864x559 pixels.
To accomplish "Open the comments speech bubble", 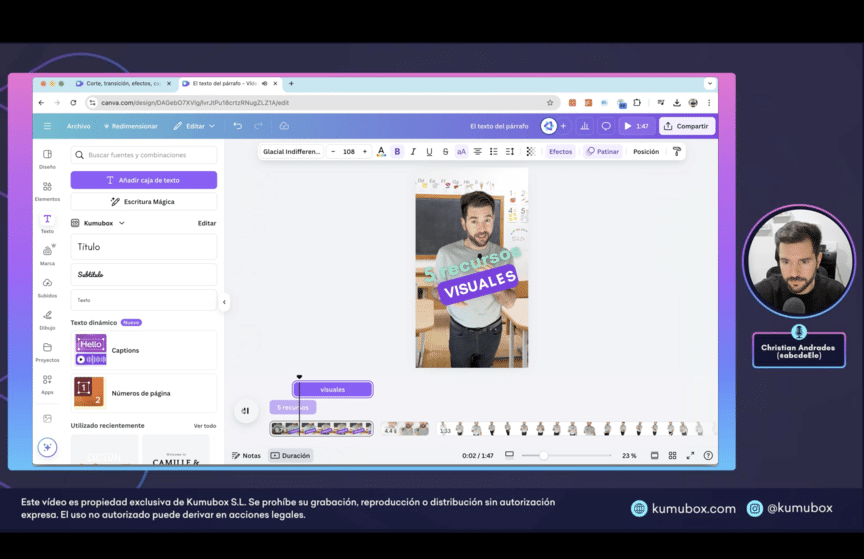I will pyautogui.click(x=606, y=126).
